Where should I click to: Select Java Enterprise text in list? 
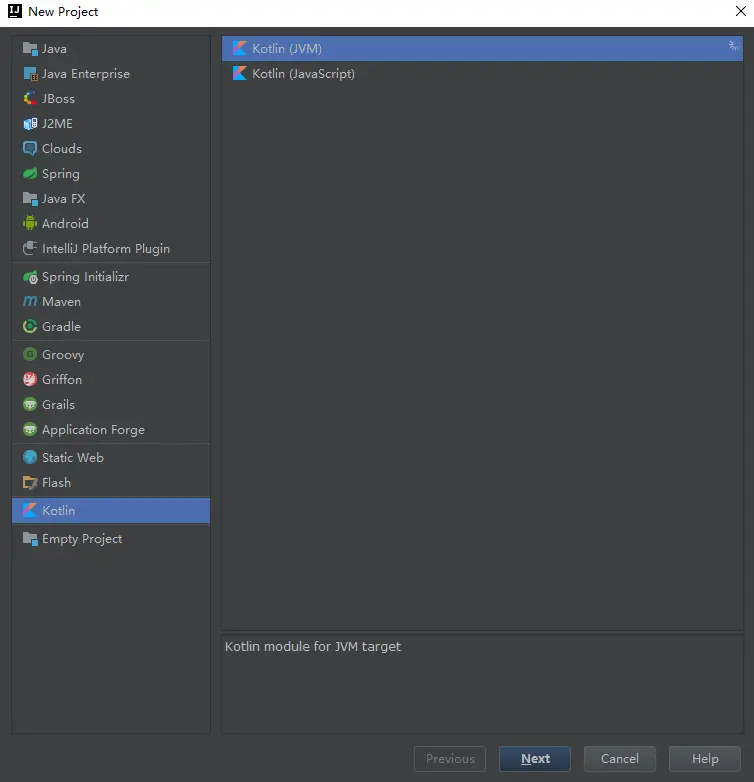tap(86, 74)
